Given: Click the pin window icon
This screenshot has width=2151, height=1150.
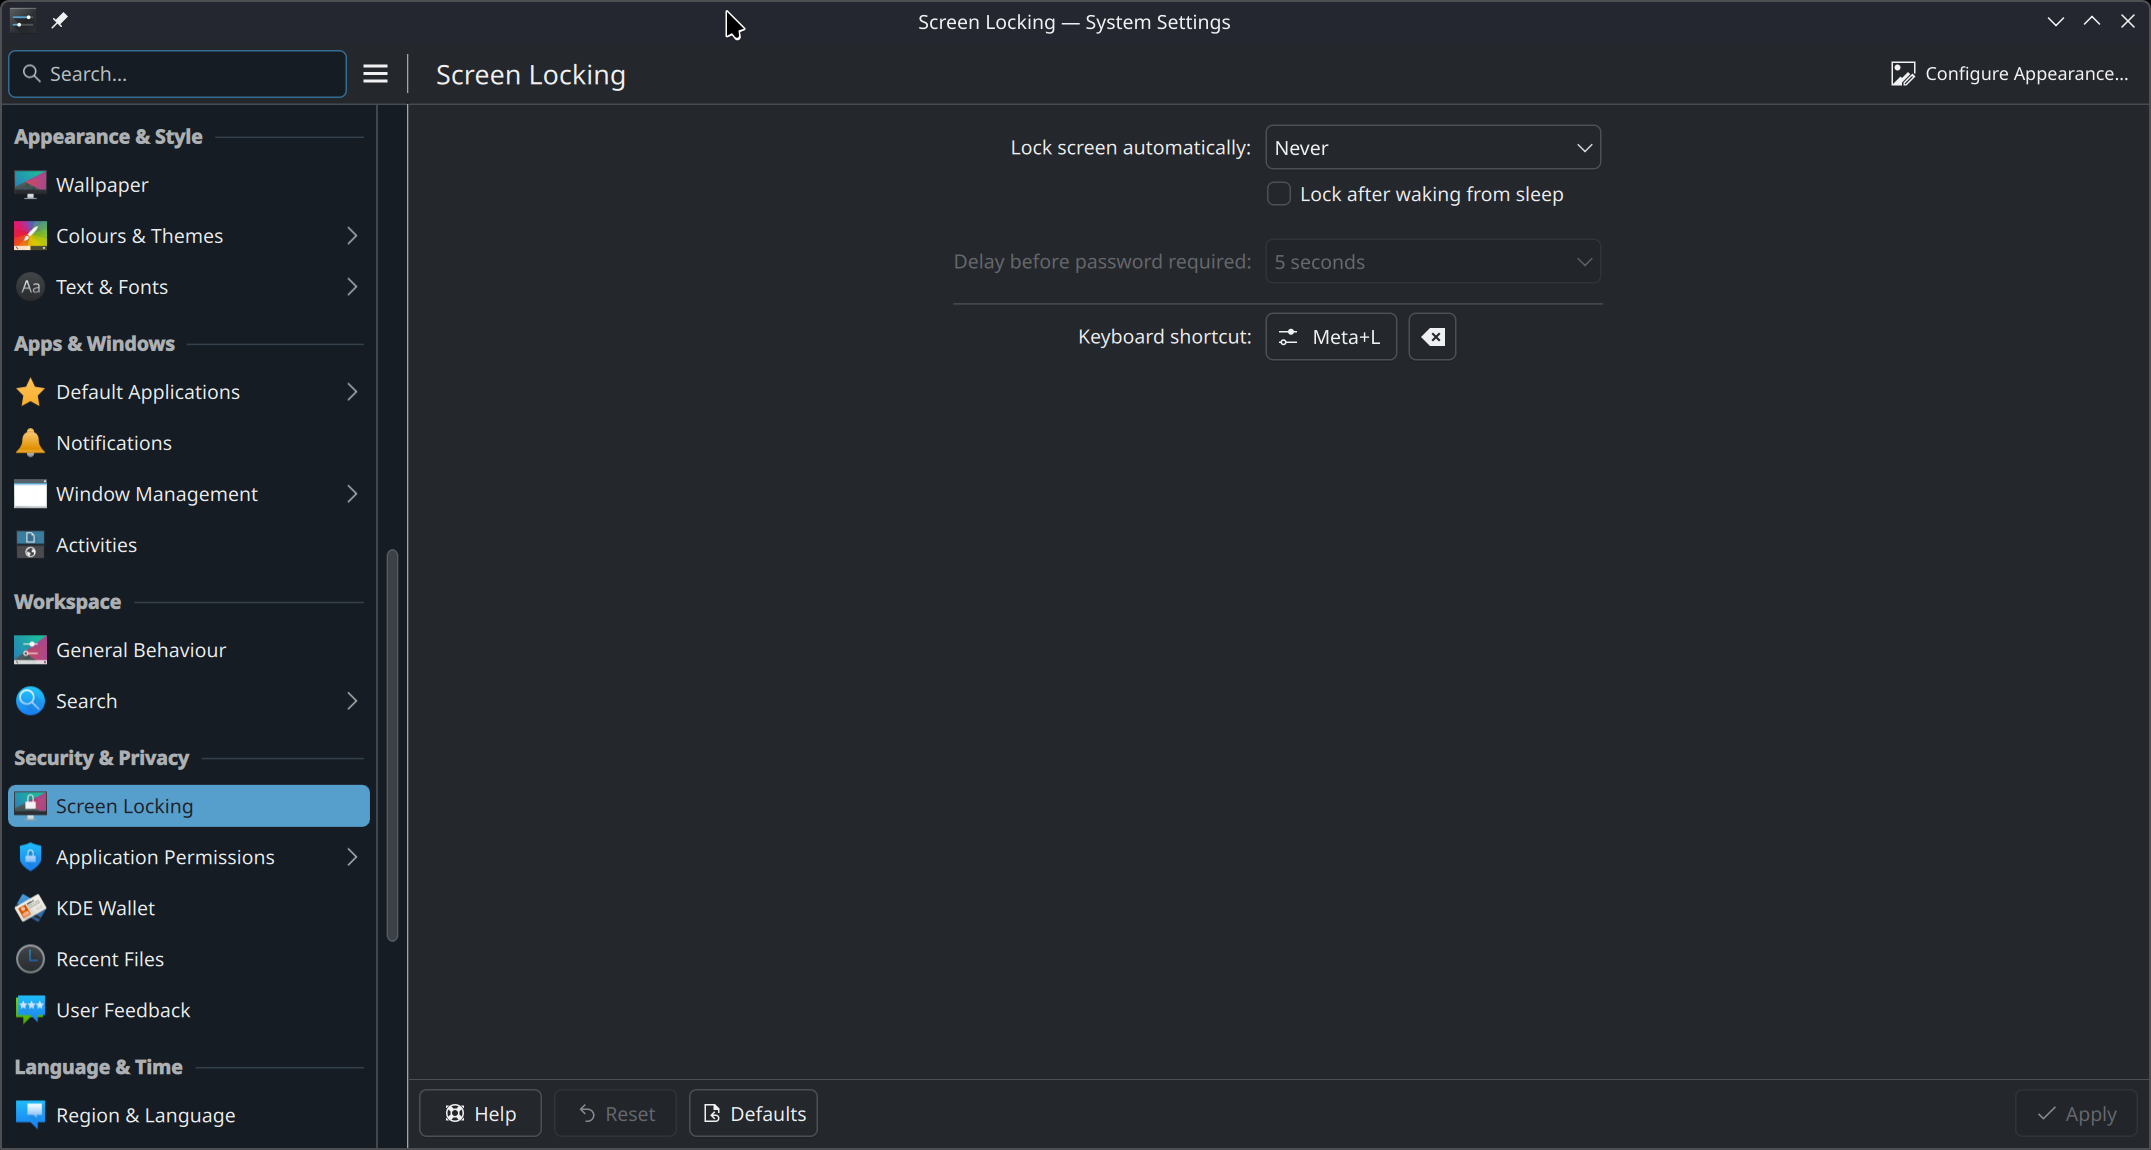Looking at the screenshot, I should click(59, 21).
